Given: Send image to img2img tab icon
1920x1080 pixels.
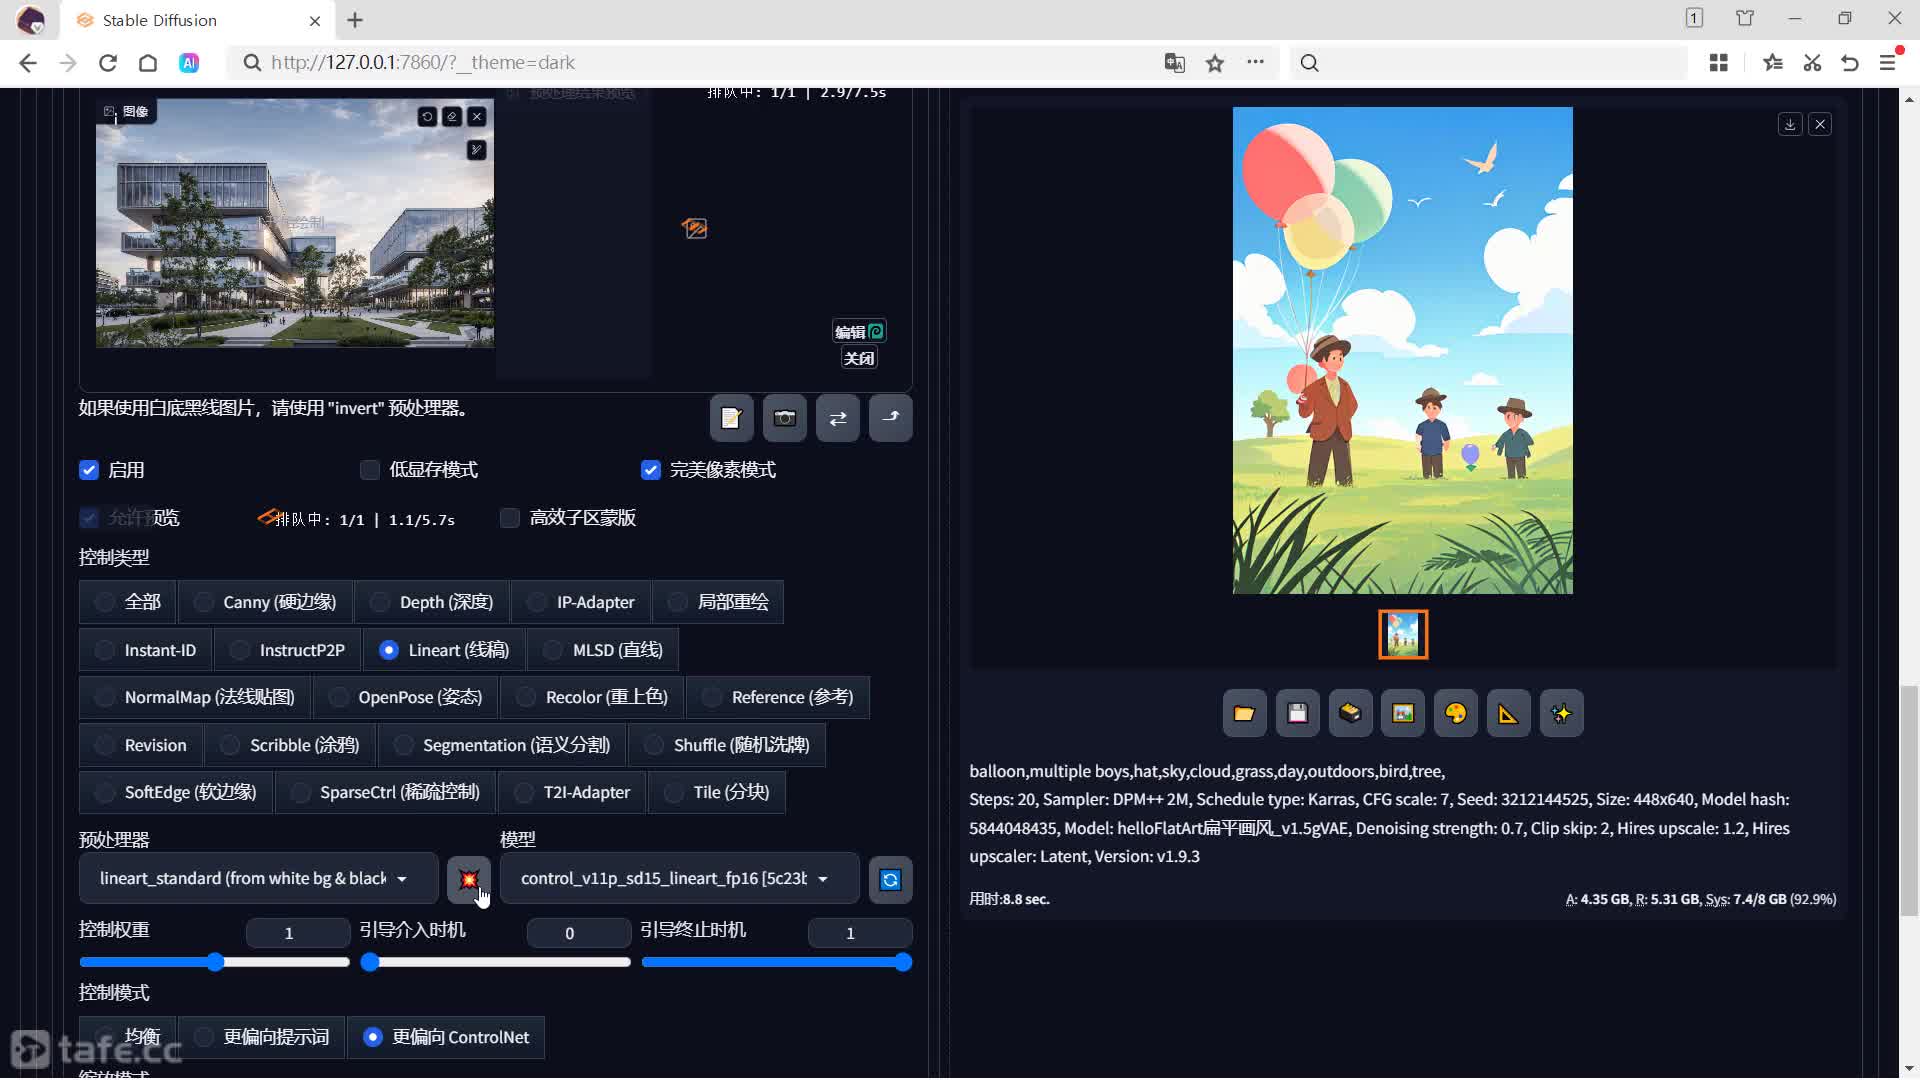Looking at the screenshot, I should 1403,713.
